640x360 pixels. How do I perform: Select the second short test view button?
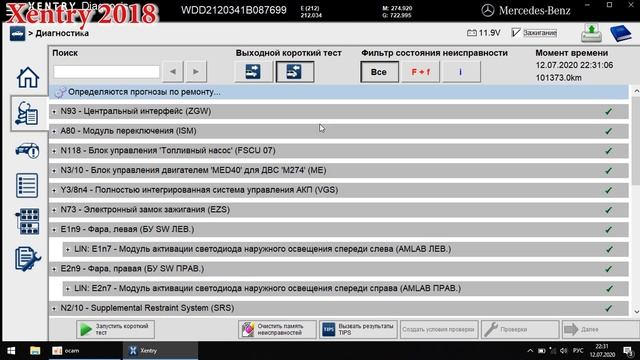(x=295, y=72)
